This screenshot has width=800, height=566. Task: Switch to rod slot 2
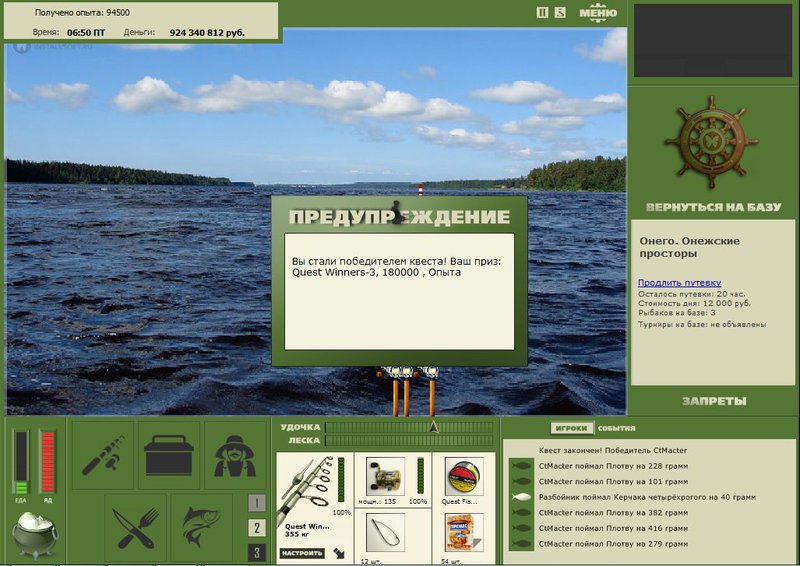tap(257, 528)
